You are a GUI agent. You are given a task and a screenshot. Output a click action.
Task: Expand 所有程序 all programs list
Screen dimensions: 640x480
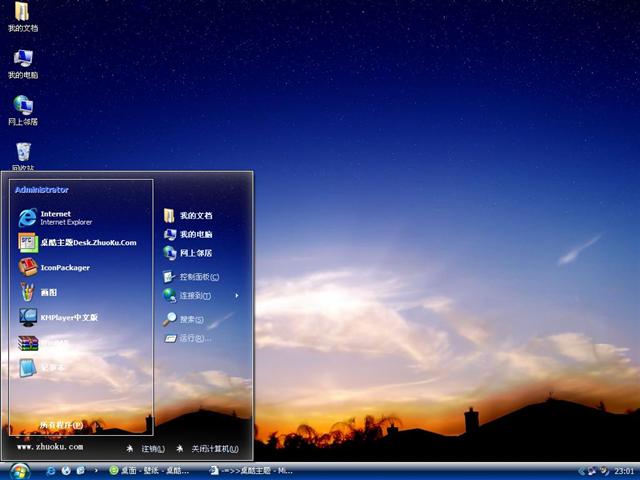(60, 425)
